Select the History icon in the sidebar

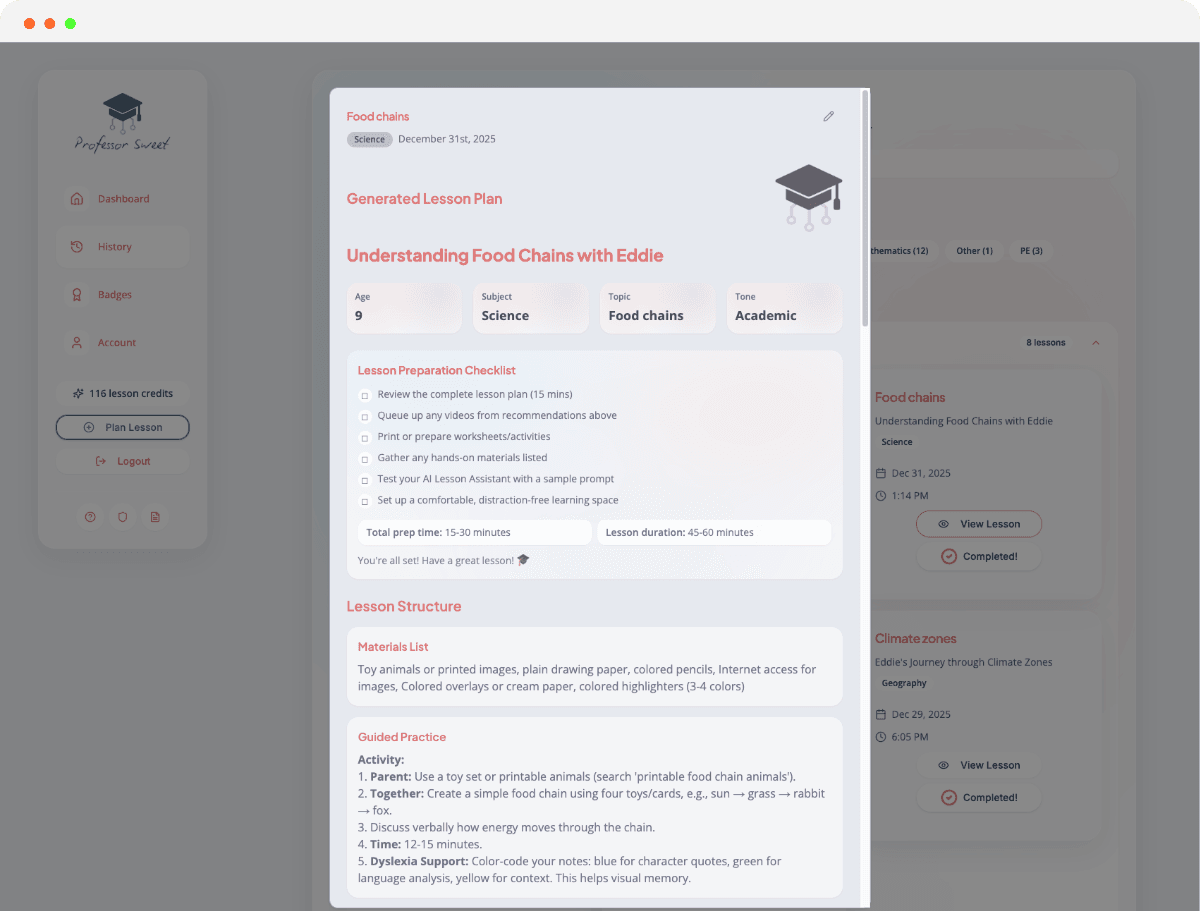[77, 246]
